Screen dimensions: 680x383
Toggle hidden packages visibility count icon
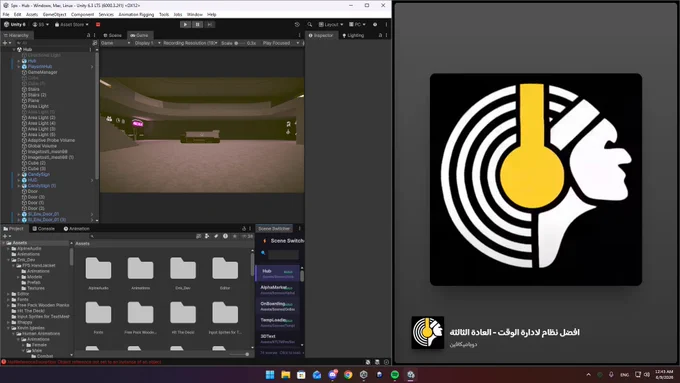point(248,236)
